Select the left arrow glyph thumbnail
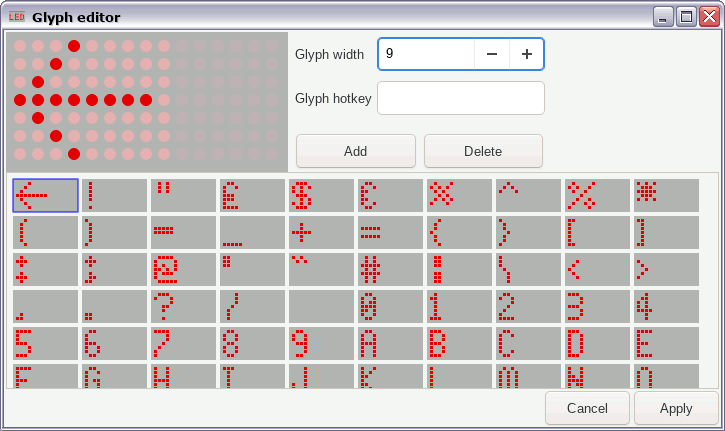Image resolution: width=725 pixels, height=431 pixels. (46, 196)
